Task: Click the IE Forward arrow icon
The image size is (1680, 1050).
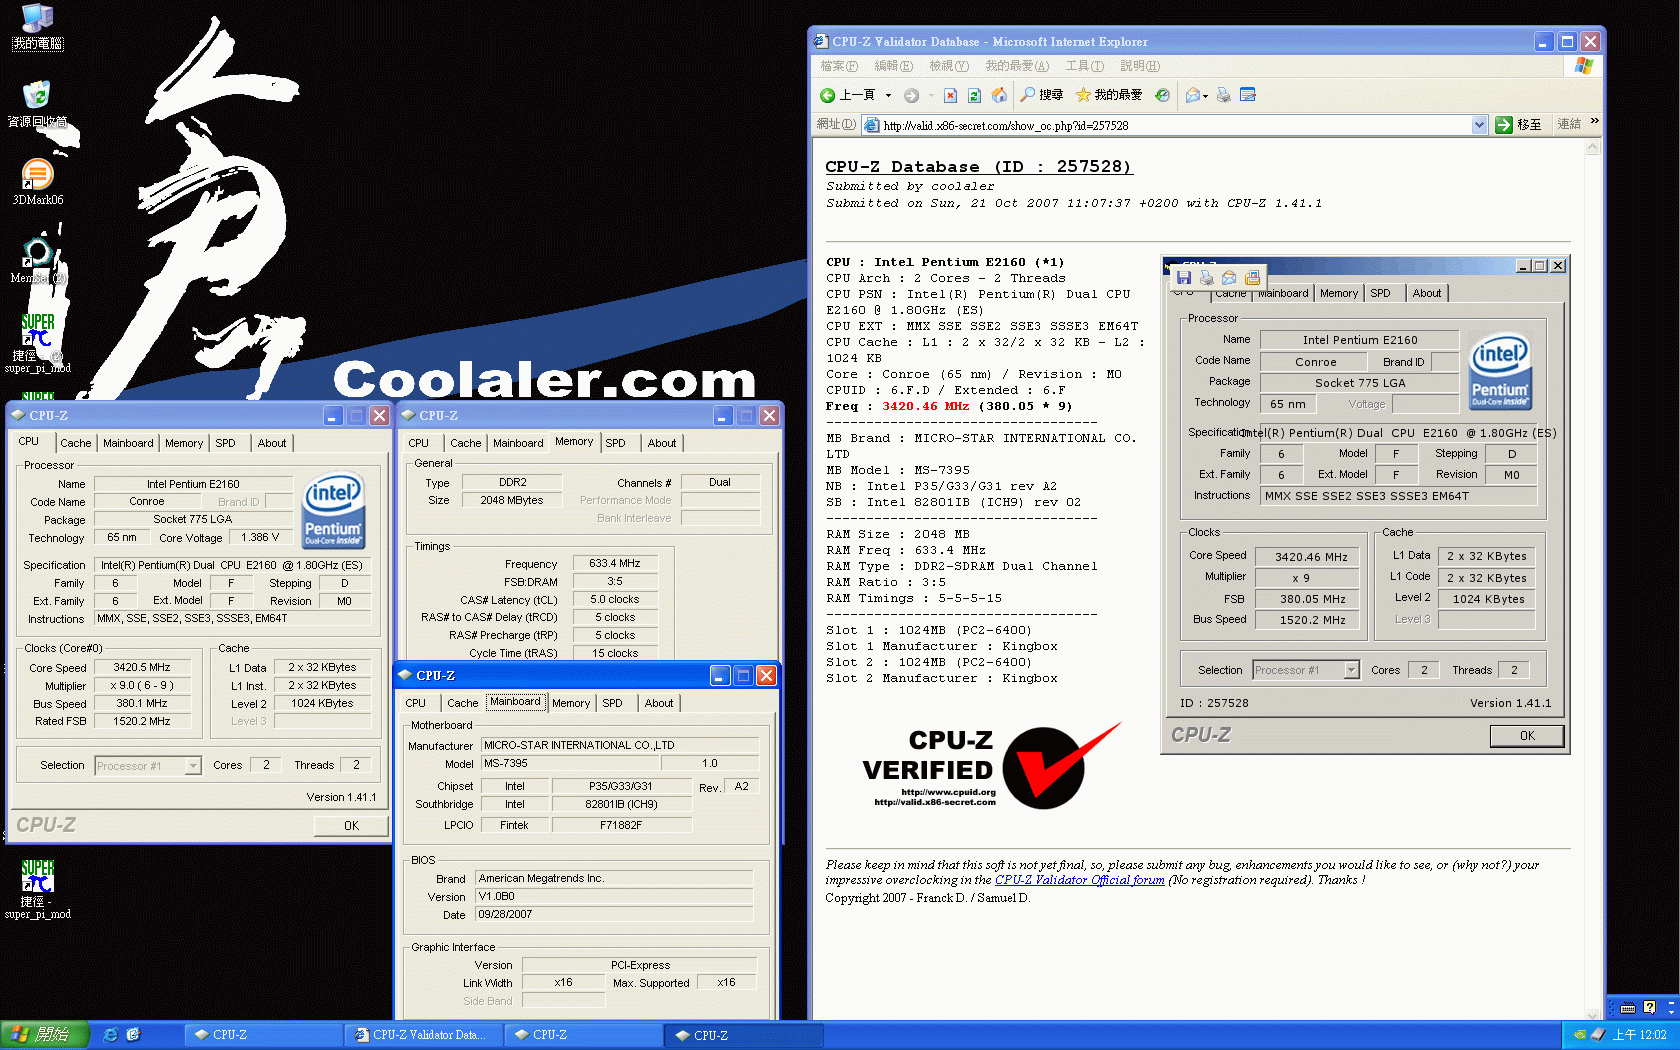Action: coord(911,95)
